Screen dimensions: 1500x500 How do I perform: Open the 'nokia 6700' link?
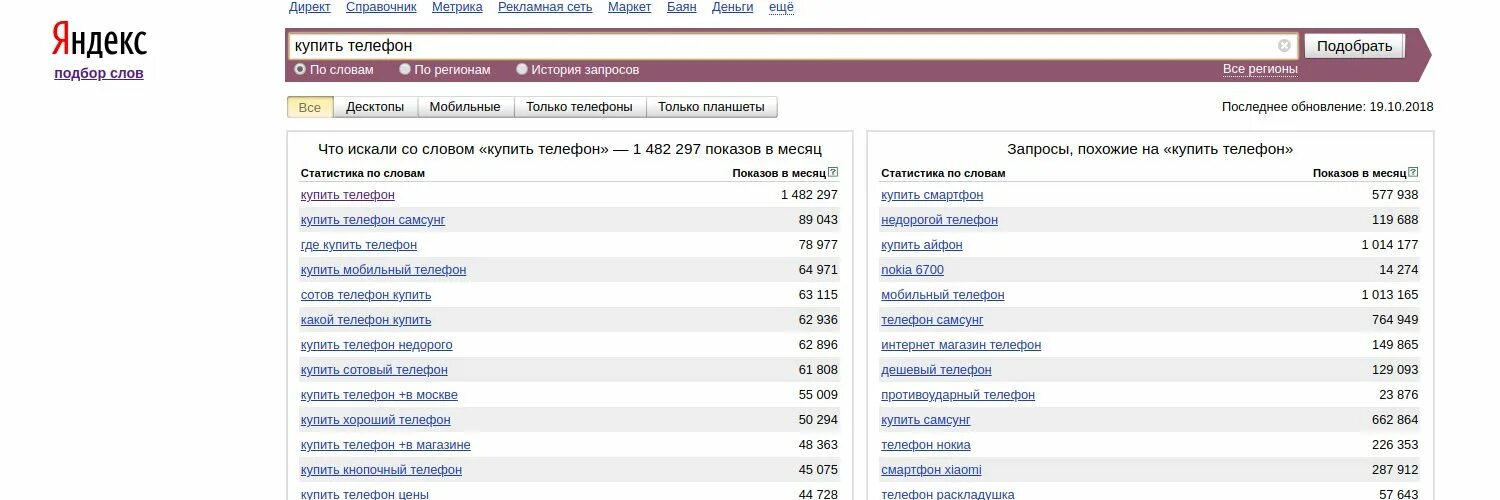tap(912, 270)
